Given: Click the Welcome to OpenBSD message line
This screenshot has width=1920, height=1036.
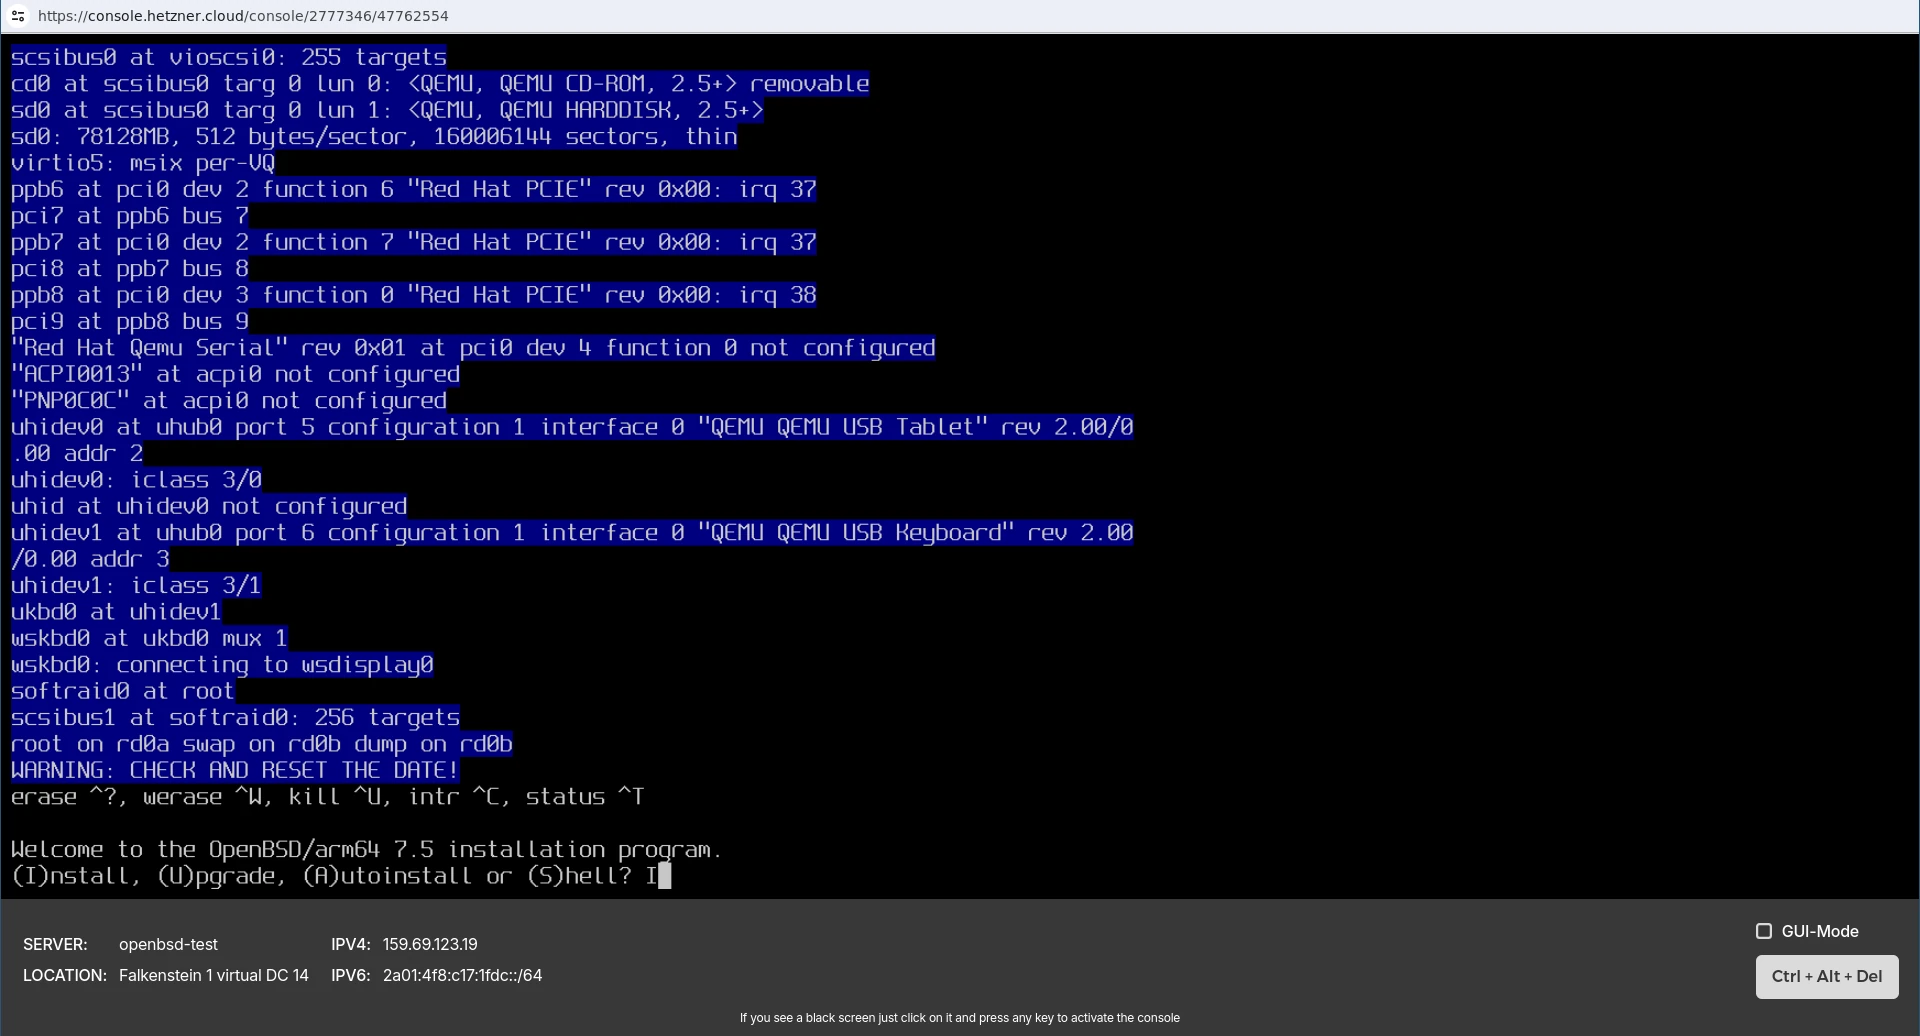Looking at the screenshot, I should 365,849.
